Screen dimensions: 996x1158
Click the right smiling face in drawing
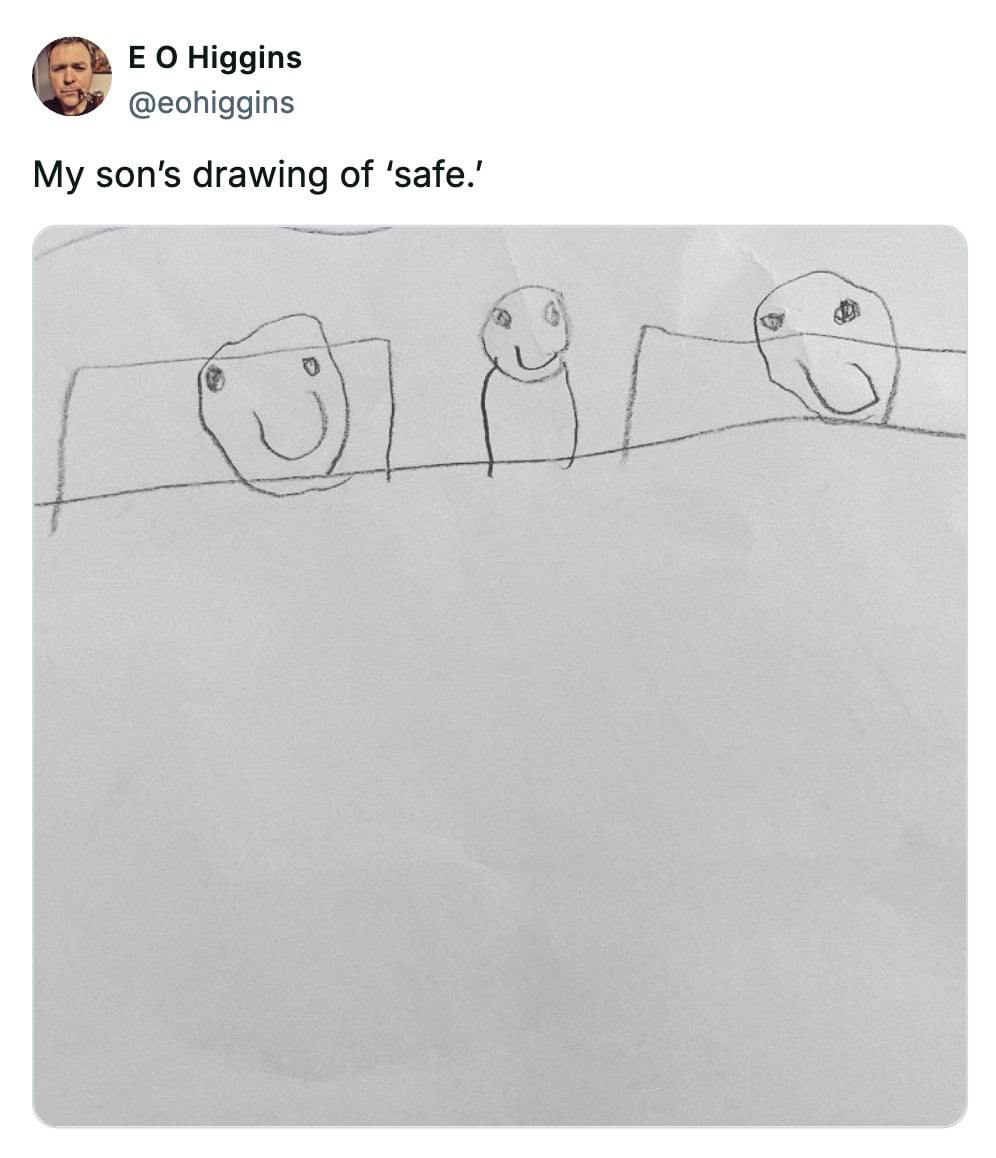(826, 347)
